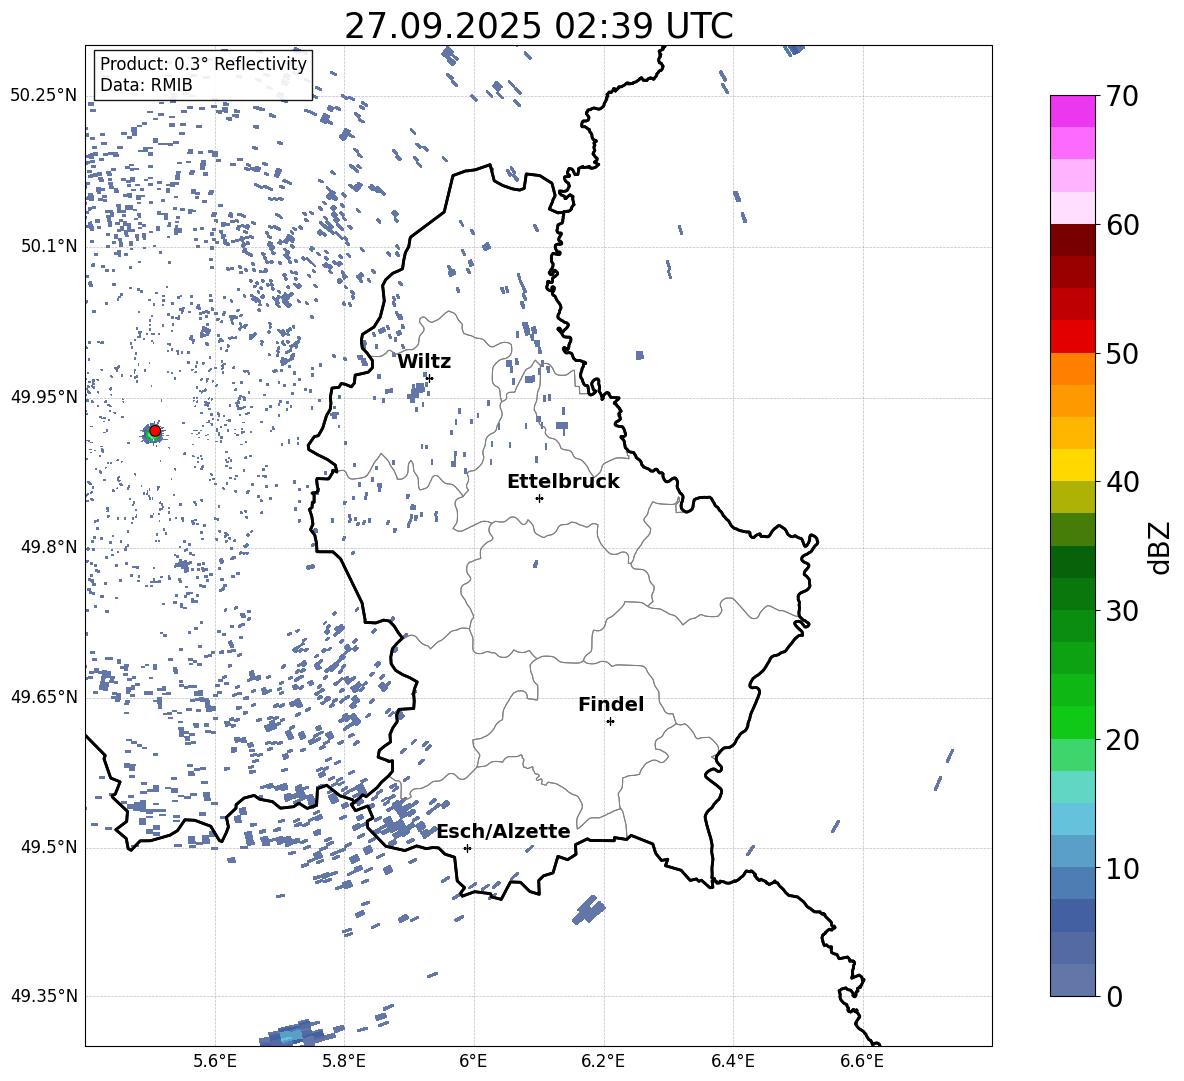Click the Findel city label
Image resolution: width=1184 pixels, height=1081 pixels.
(611, 704)
